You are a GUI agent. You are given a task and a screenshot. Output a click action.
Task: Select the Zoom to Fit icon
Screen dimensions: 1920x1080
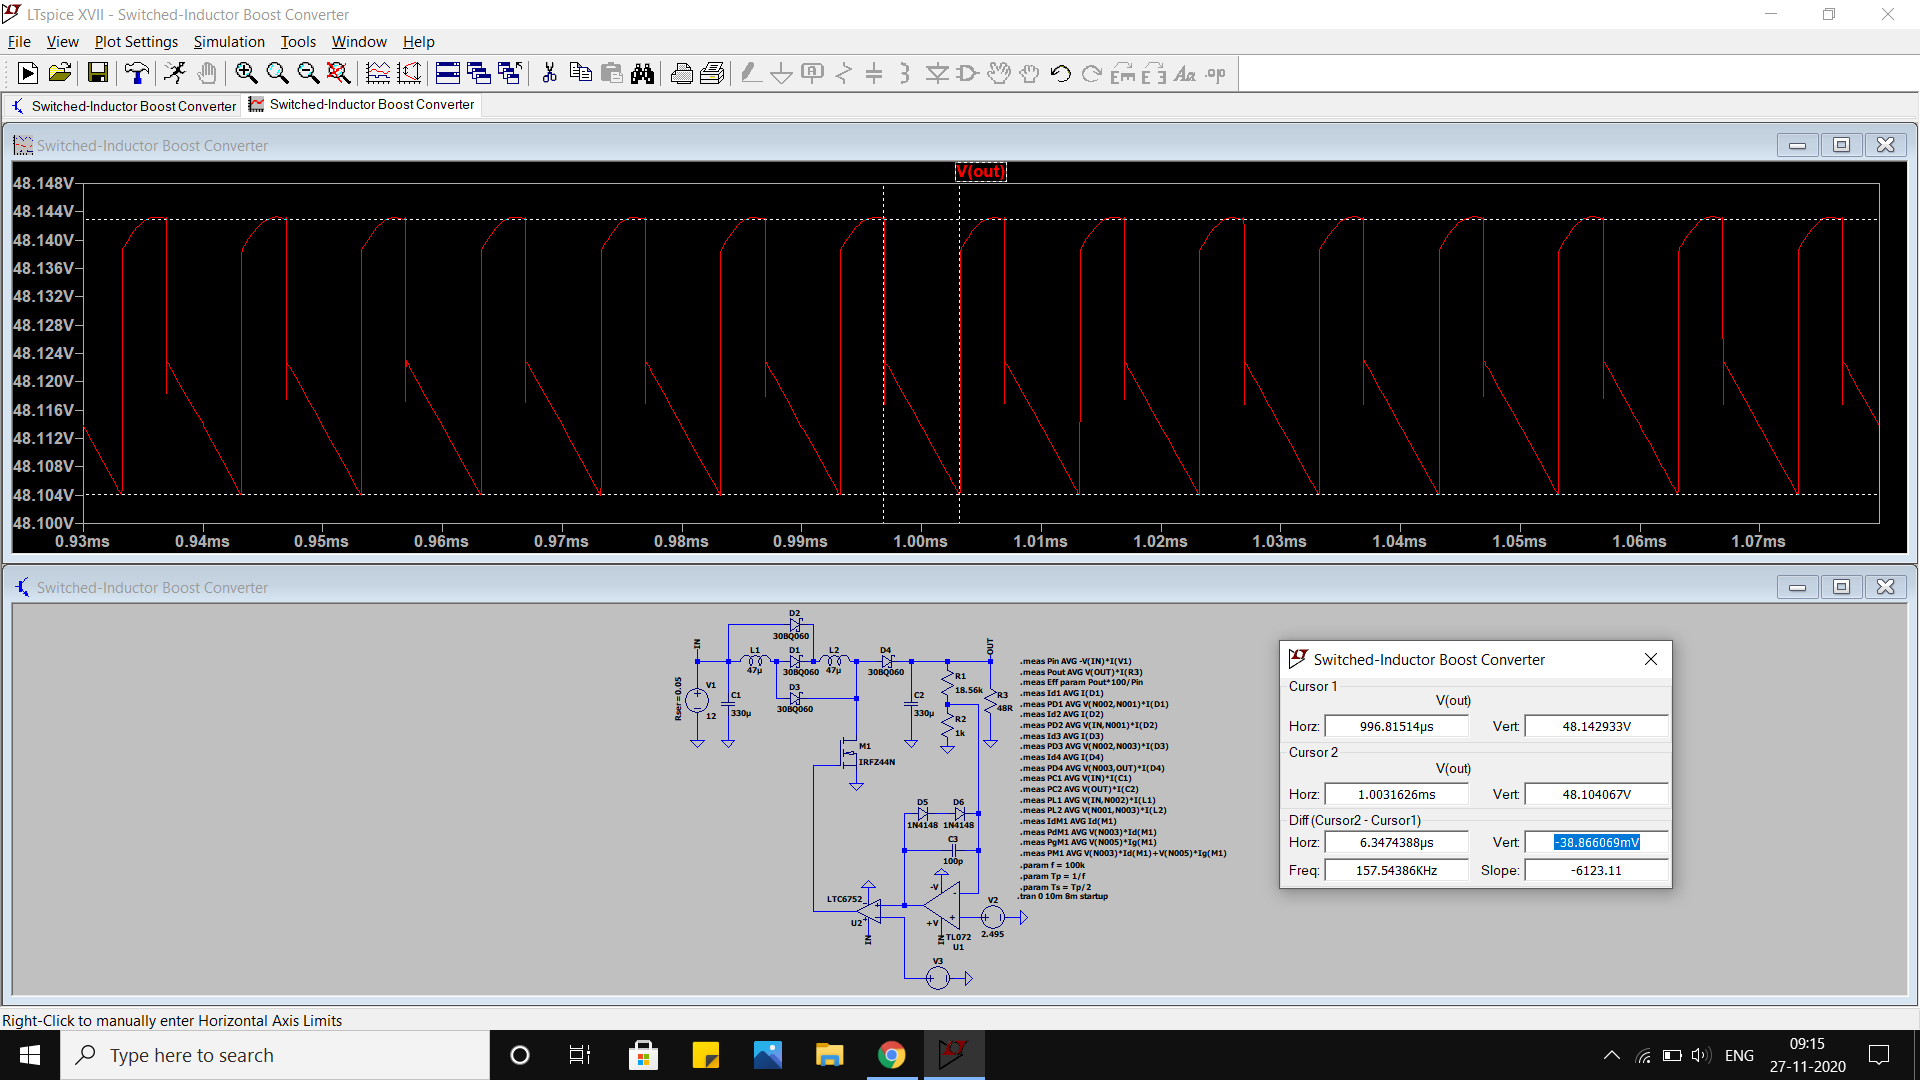tap(338, 73)
